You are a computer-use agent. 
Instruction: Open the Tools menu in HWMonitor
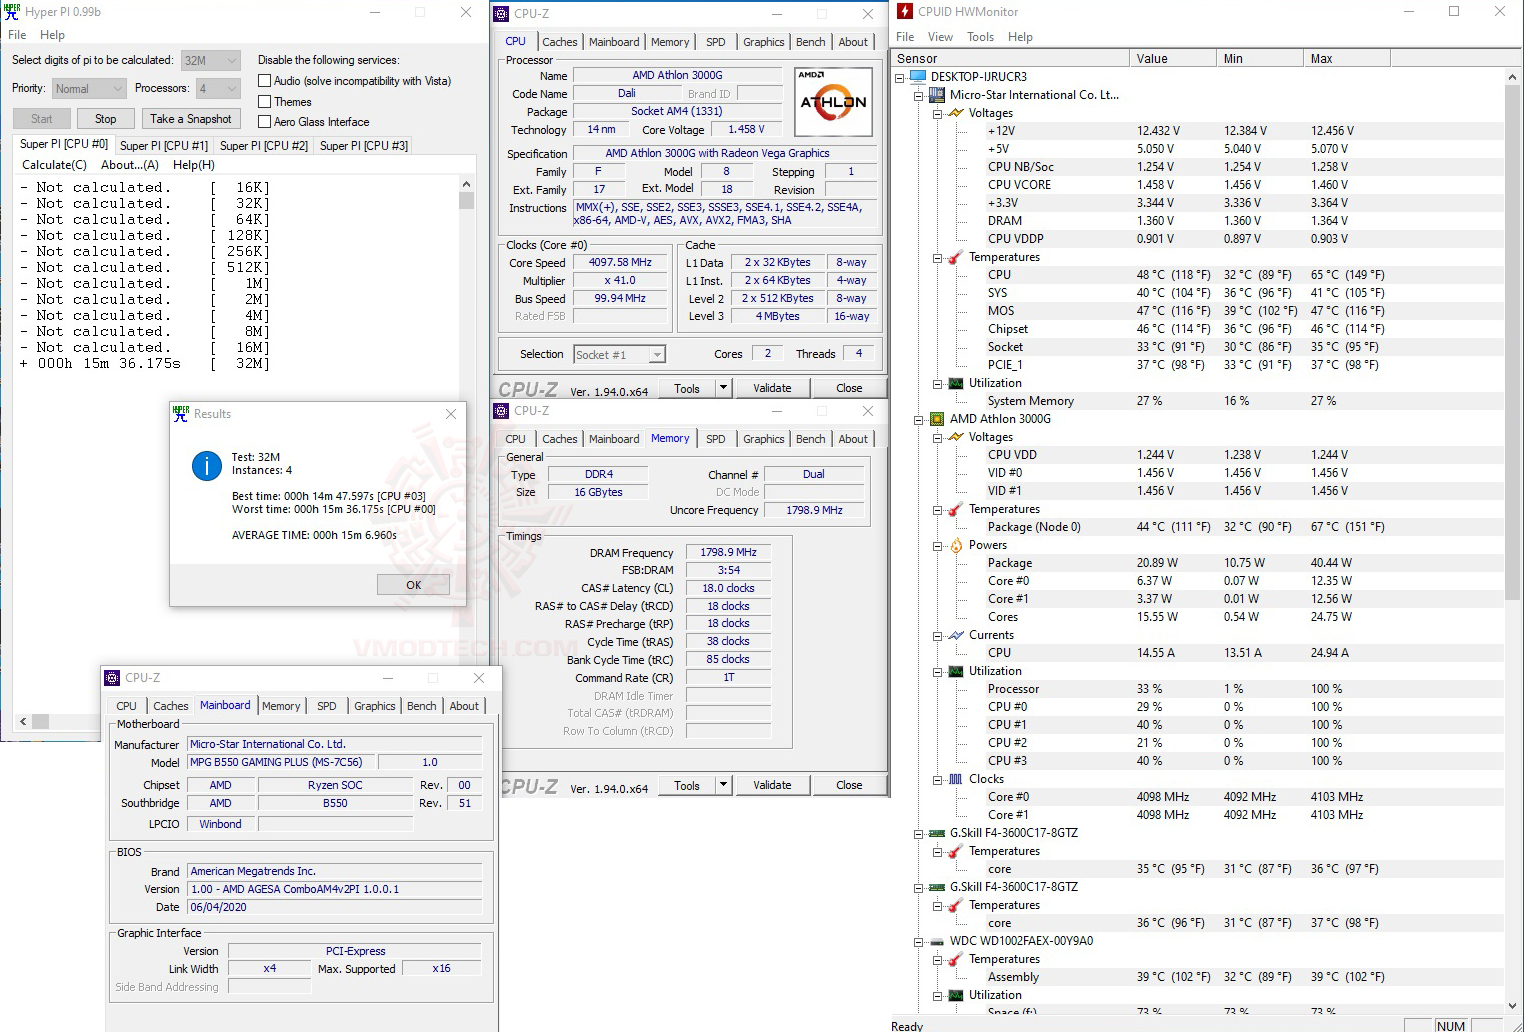click(980, 37)
